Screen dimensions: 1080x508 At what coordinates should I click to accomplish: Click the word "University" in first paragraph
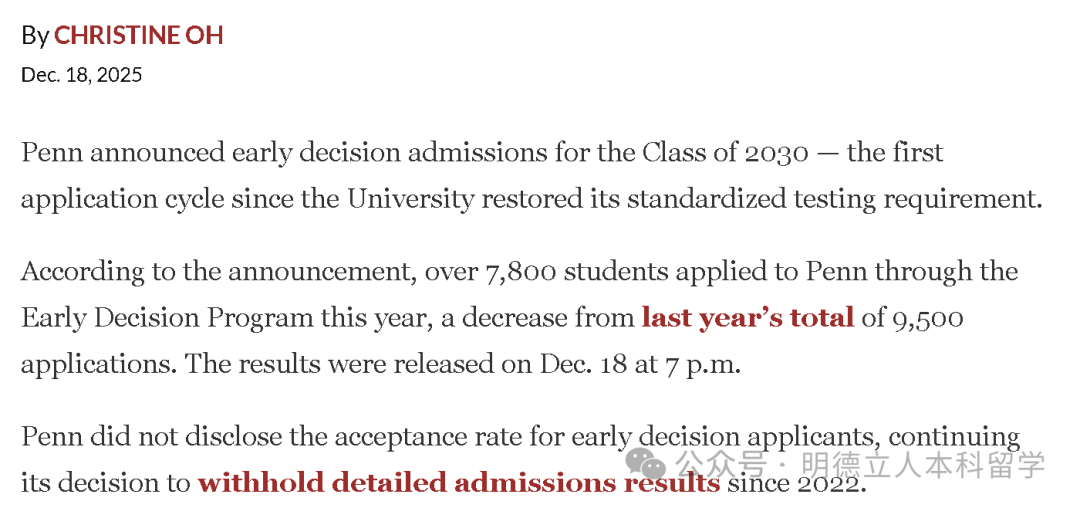pos(410,198)
